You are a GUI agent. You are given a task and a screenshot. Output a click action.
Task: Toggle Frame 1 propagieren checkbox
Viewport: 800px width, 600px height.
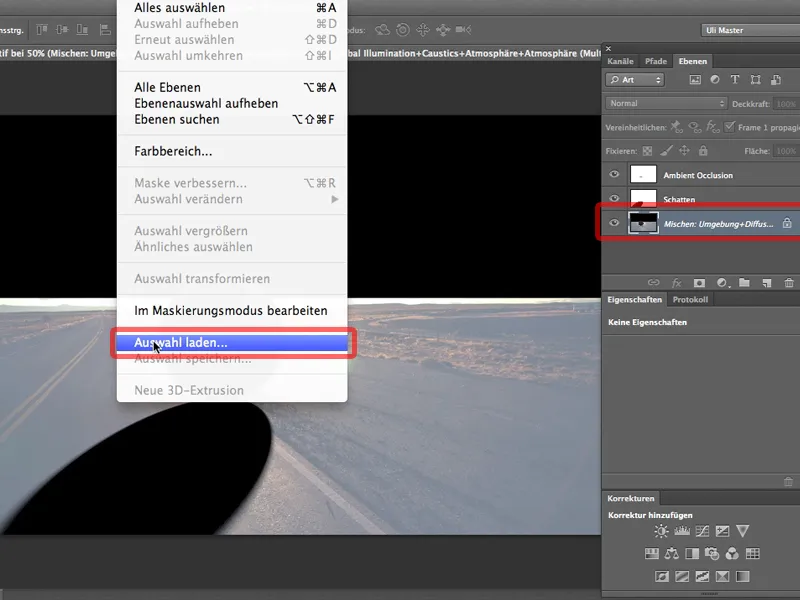coord(730,127)
